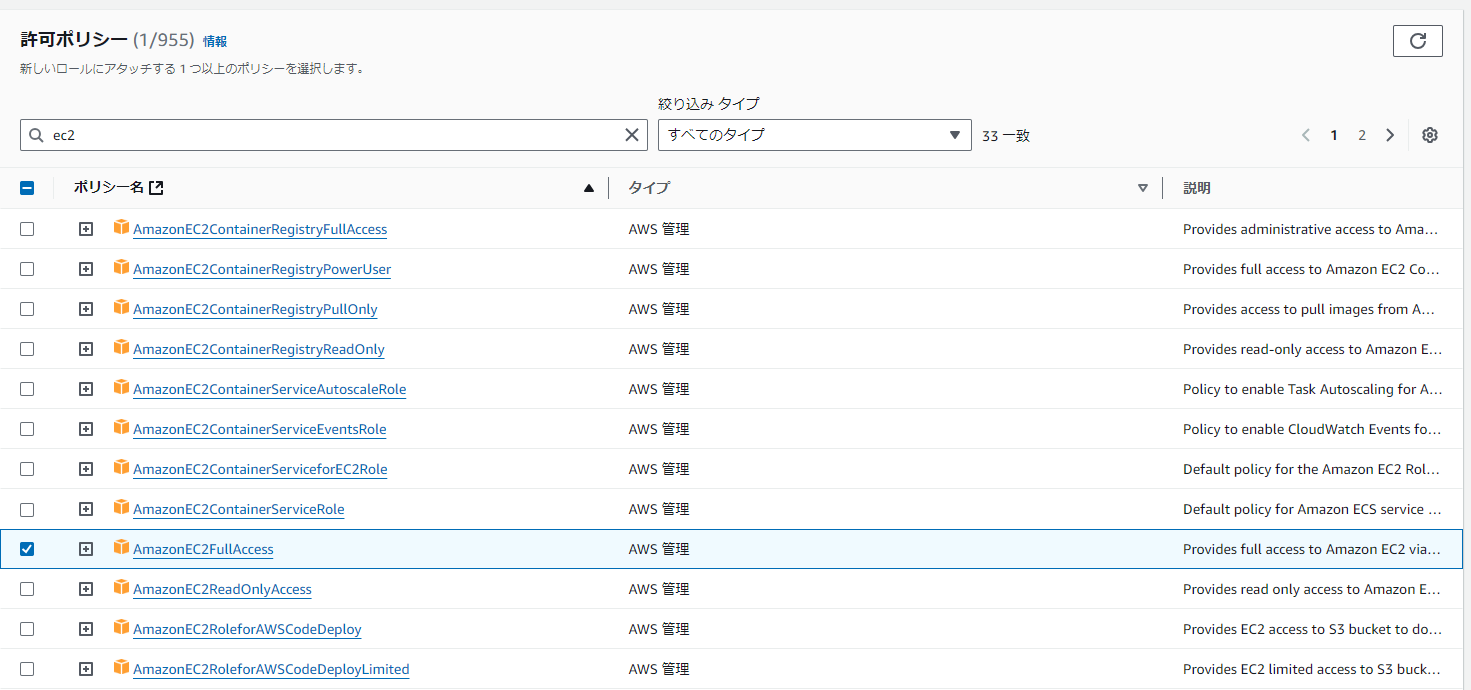Click description 'Provides full access to Amazon EC2 via...'

pos(1312,549)
